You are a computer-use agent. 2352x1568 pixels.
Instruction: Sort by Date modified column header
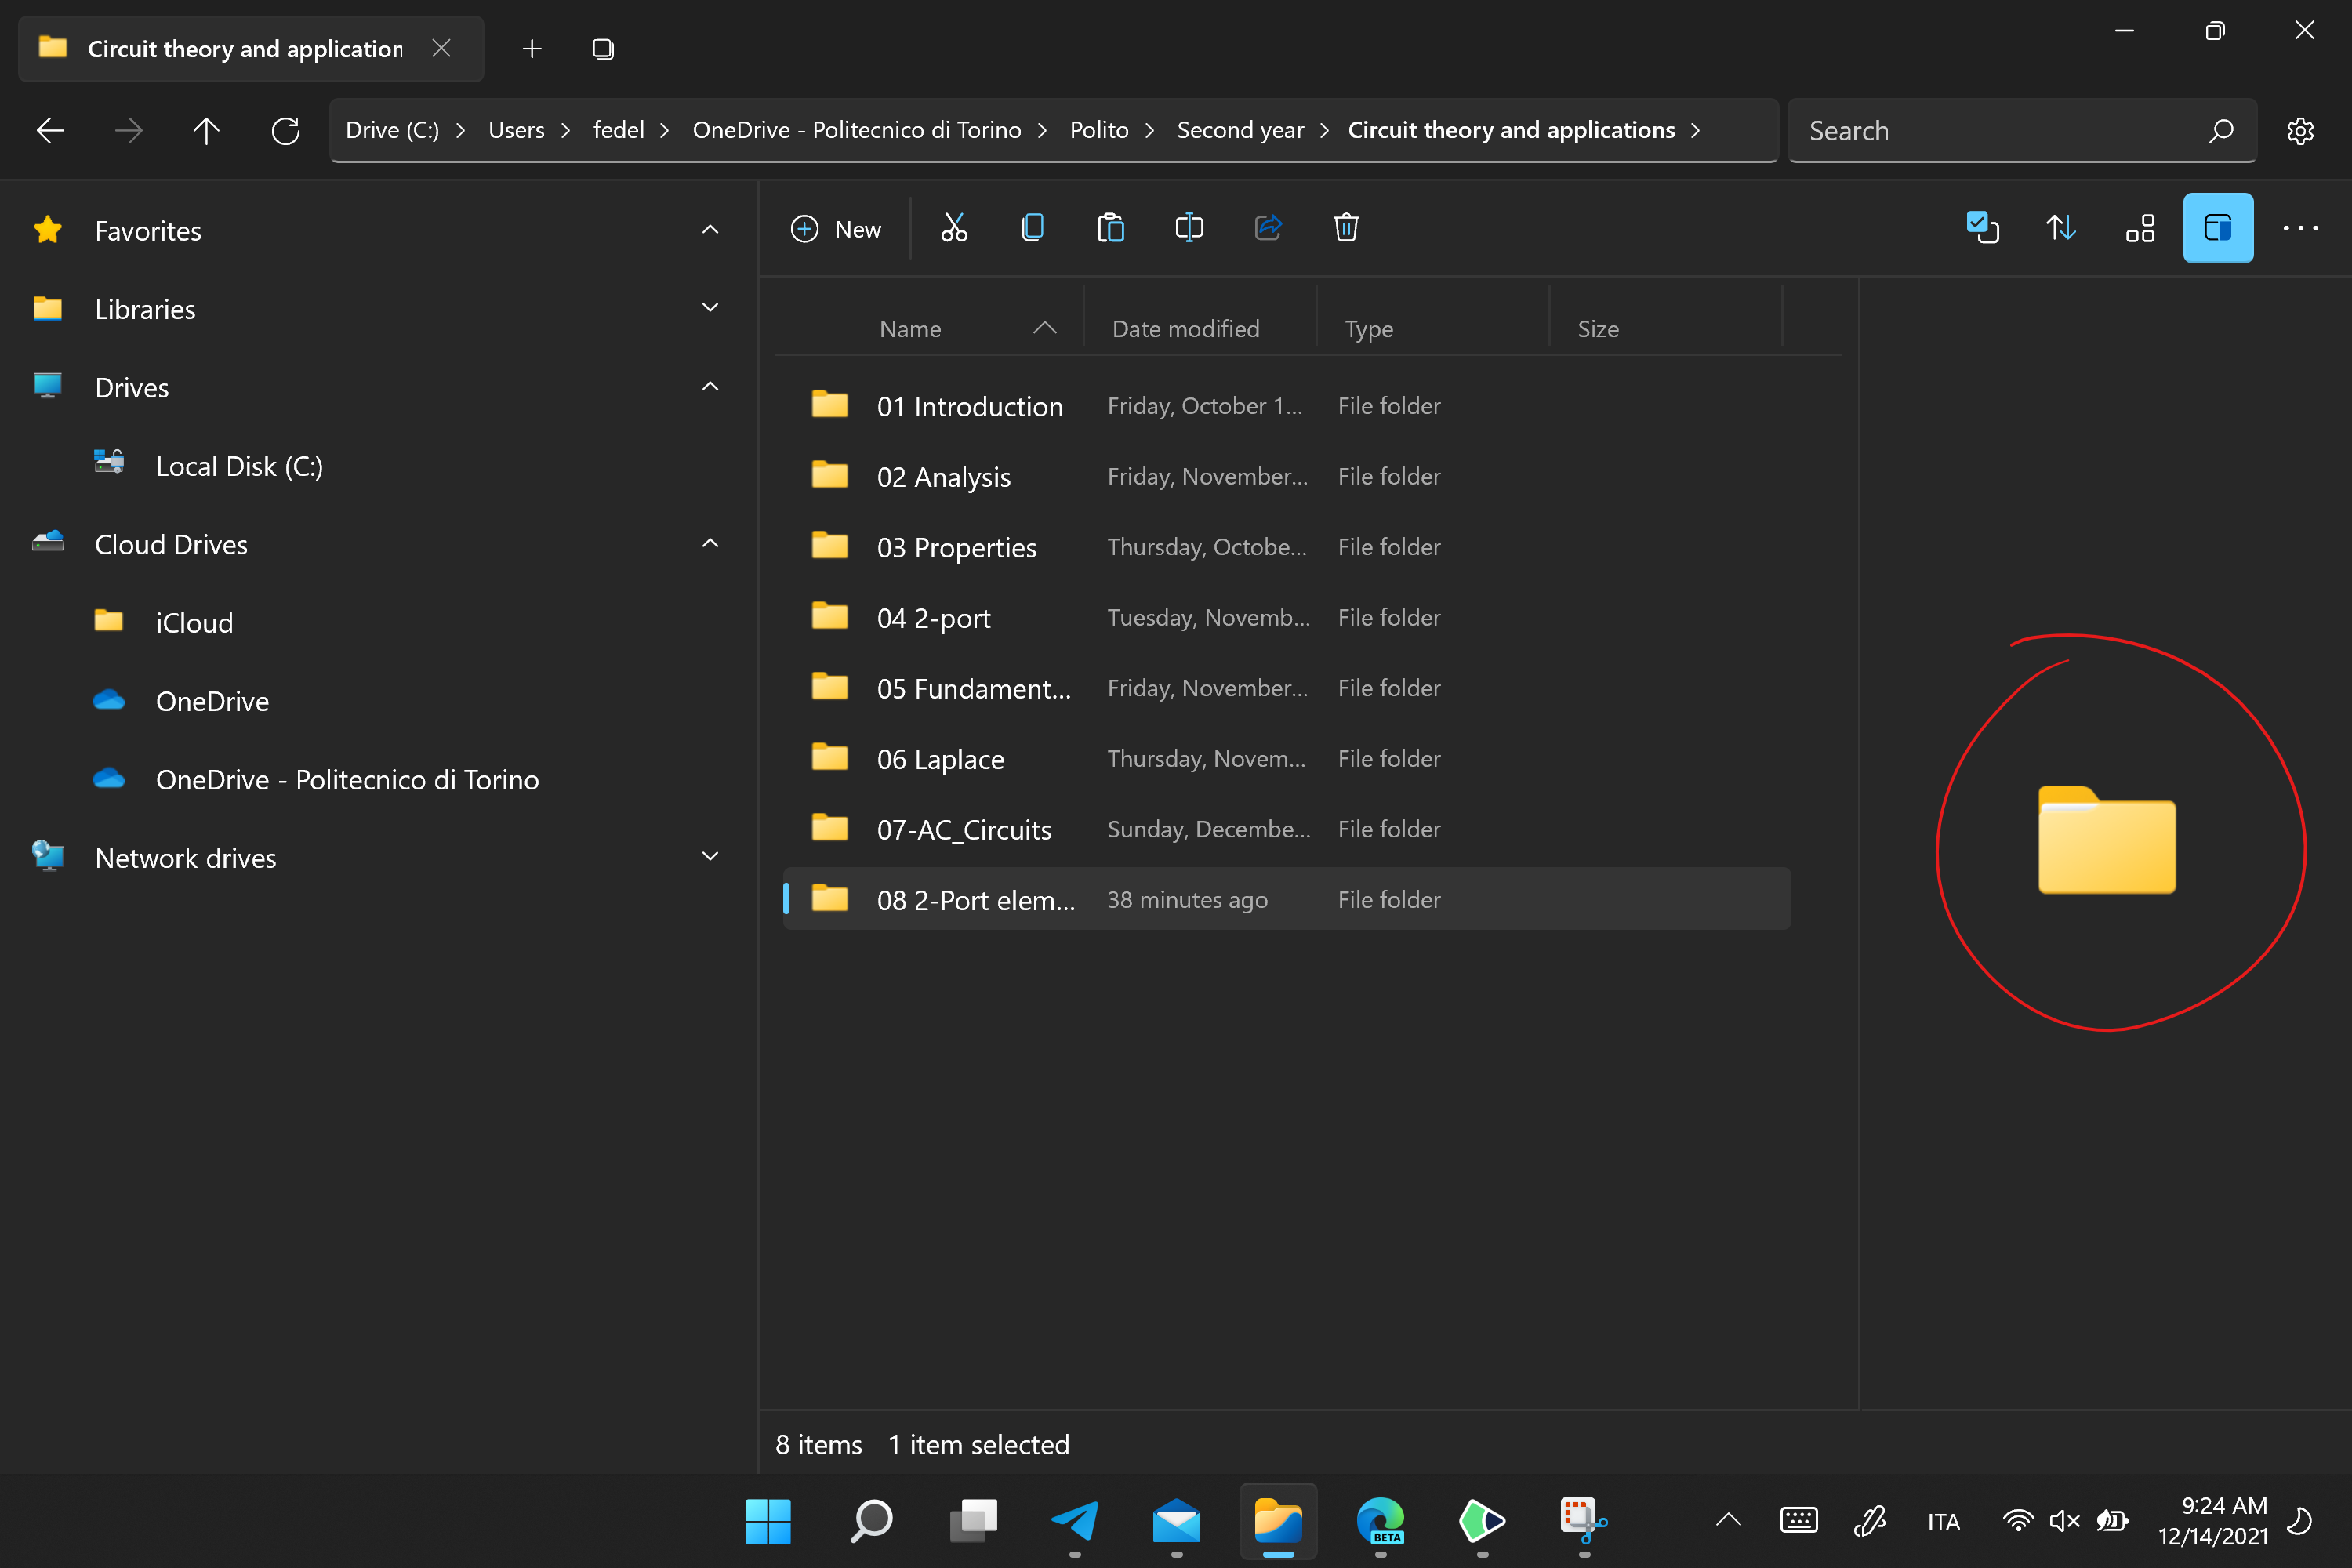(x=1186, y=329)
